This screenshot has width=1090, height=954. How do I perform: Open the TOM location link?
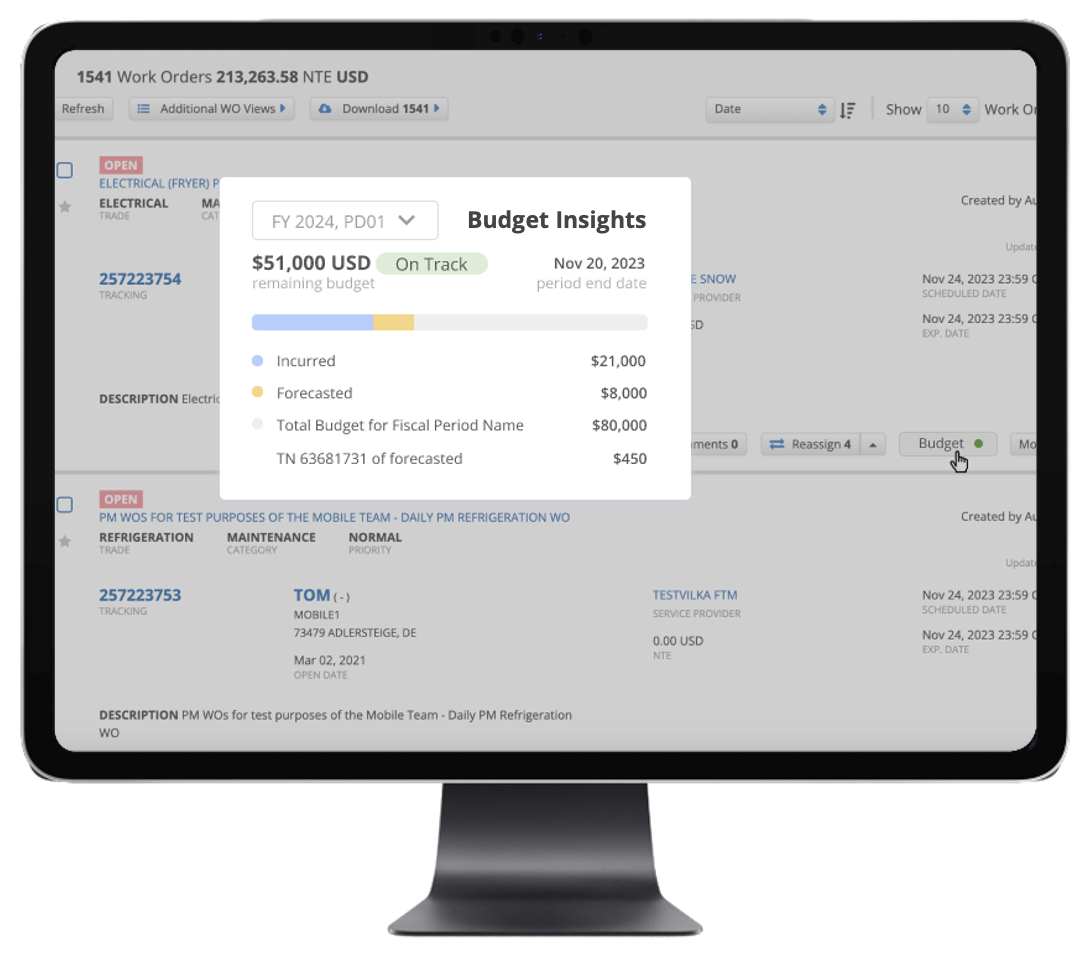pos(311,595)
